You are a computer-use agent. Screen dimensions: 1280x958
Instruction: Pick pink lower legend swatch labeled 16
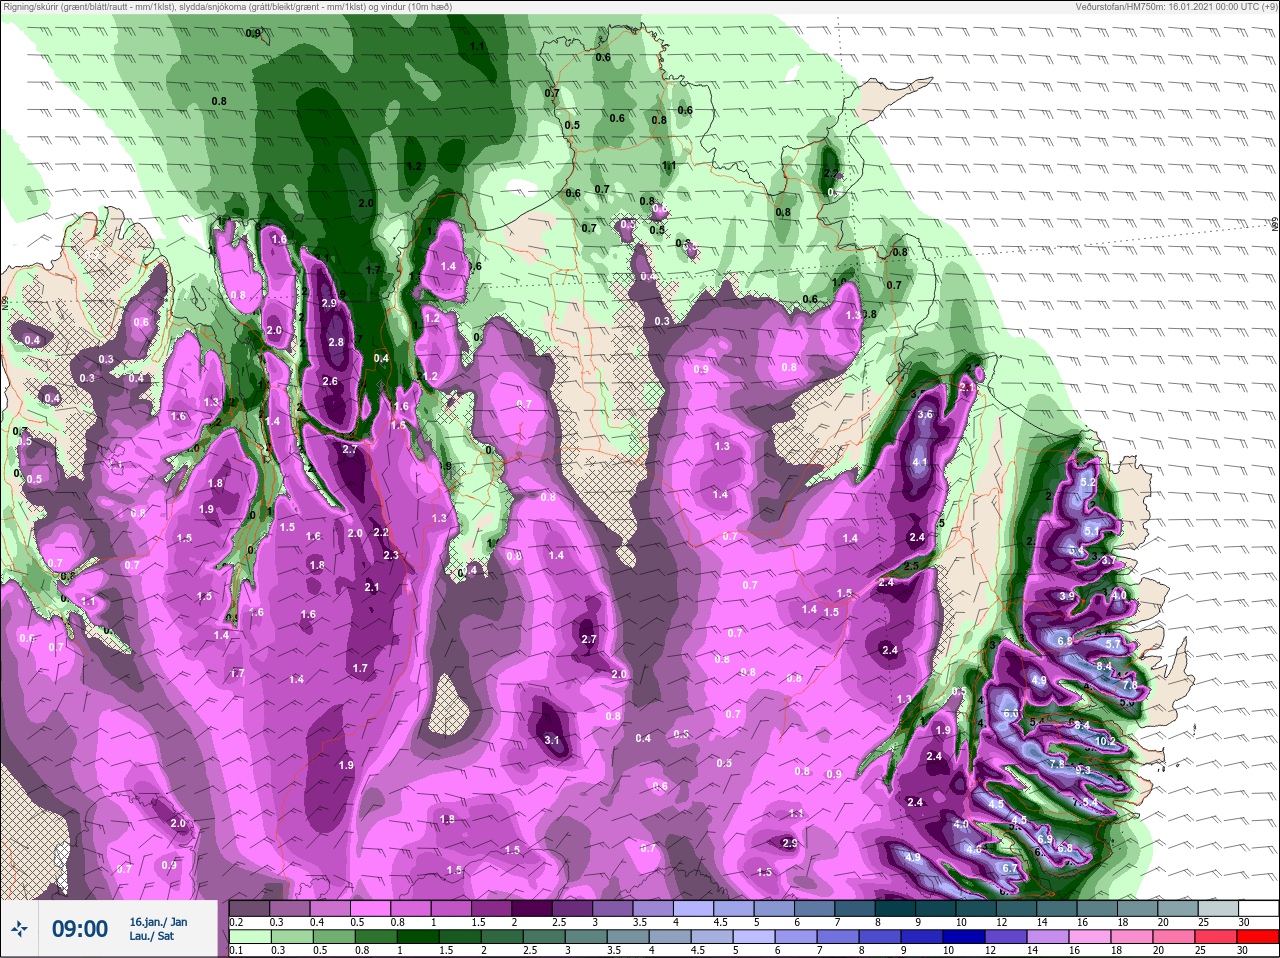tap(1090, 937)
